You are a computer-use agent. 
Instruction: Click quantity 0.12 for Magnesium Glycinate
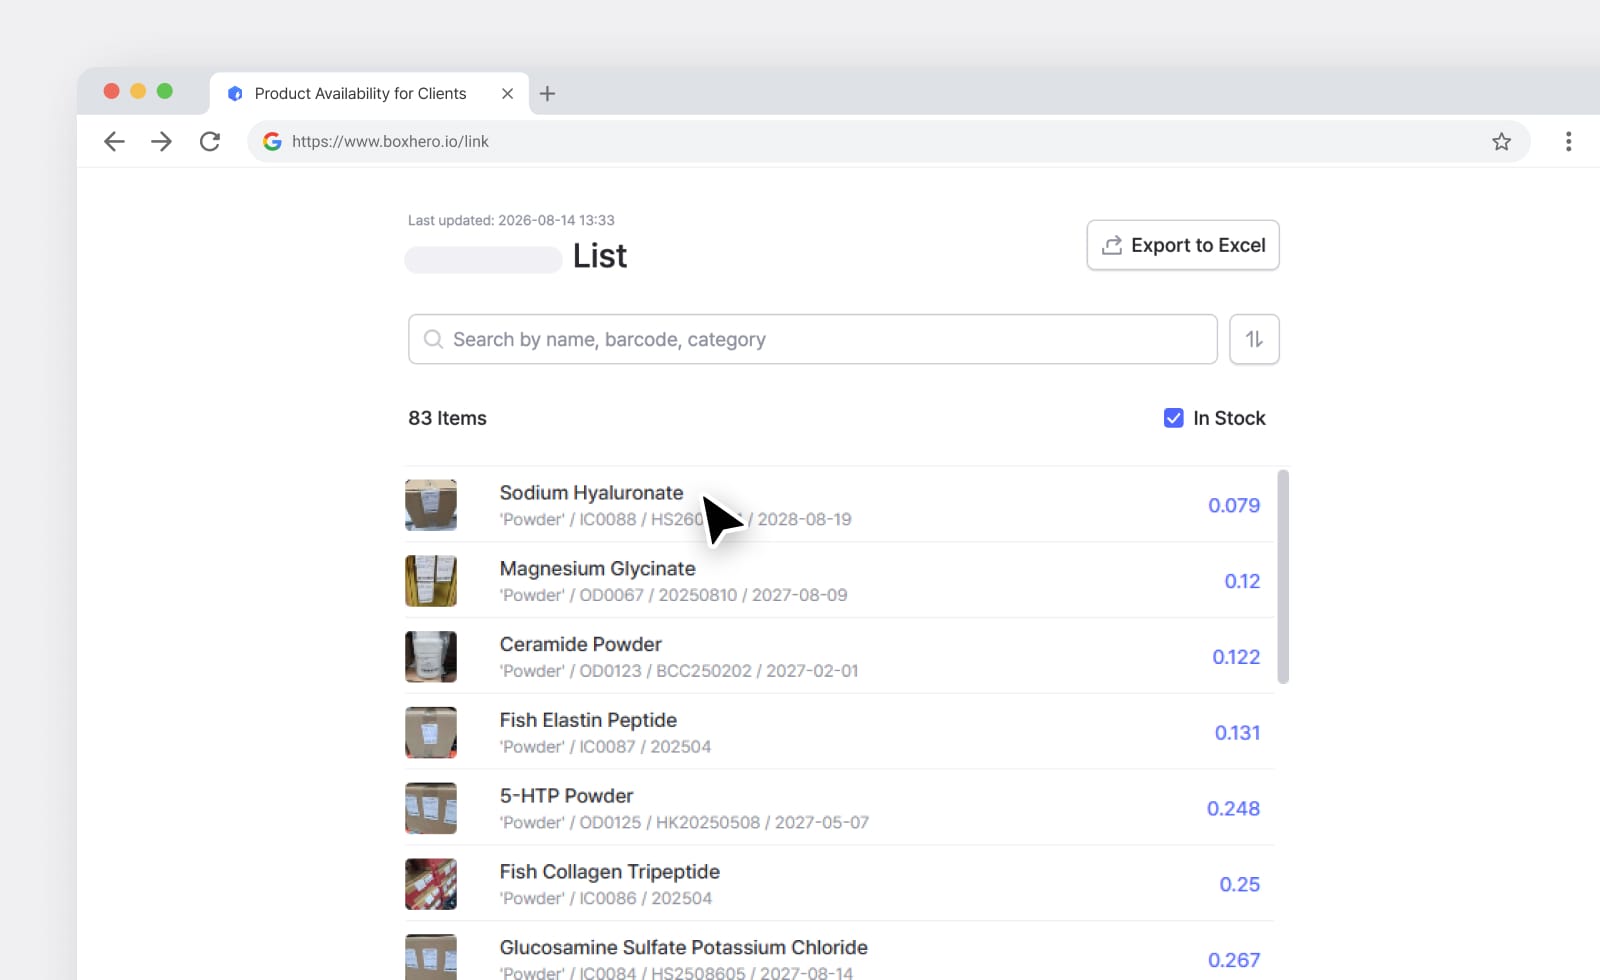[x=1242, y=581]
